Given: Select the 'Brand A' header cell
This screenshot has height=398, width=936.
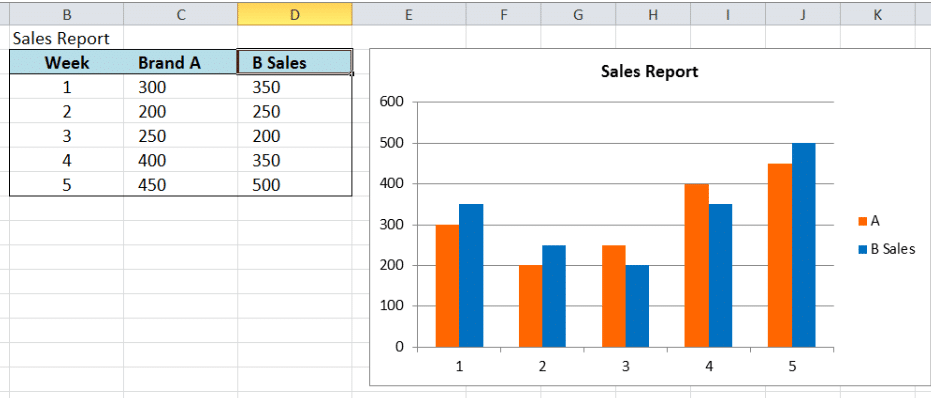Looking at the screenshot, I should point(181,63).
